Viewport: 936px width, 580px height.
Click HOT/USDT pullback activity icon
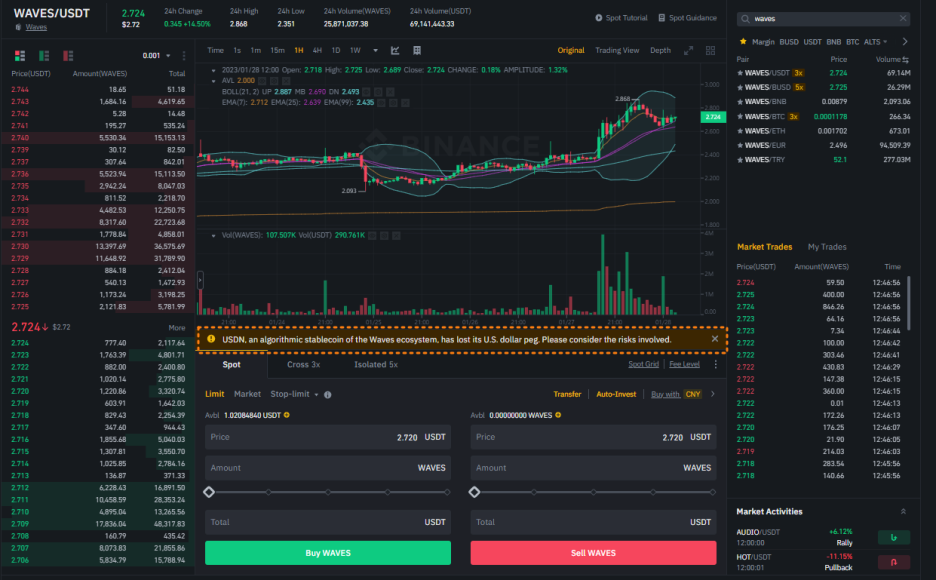pos(894,562)
